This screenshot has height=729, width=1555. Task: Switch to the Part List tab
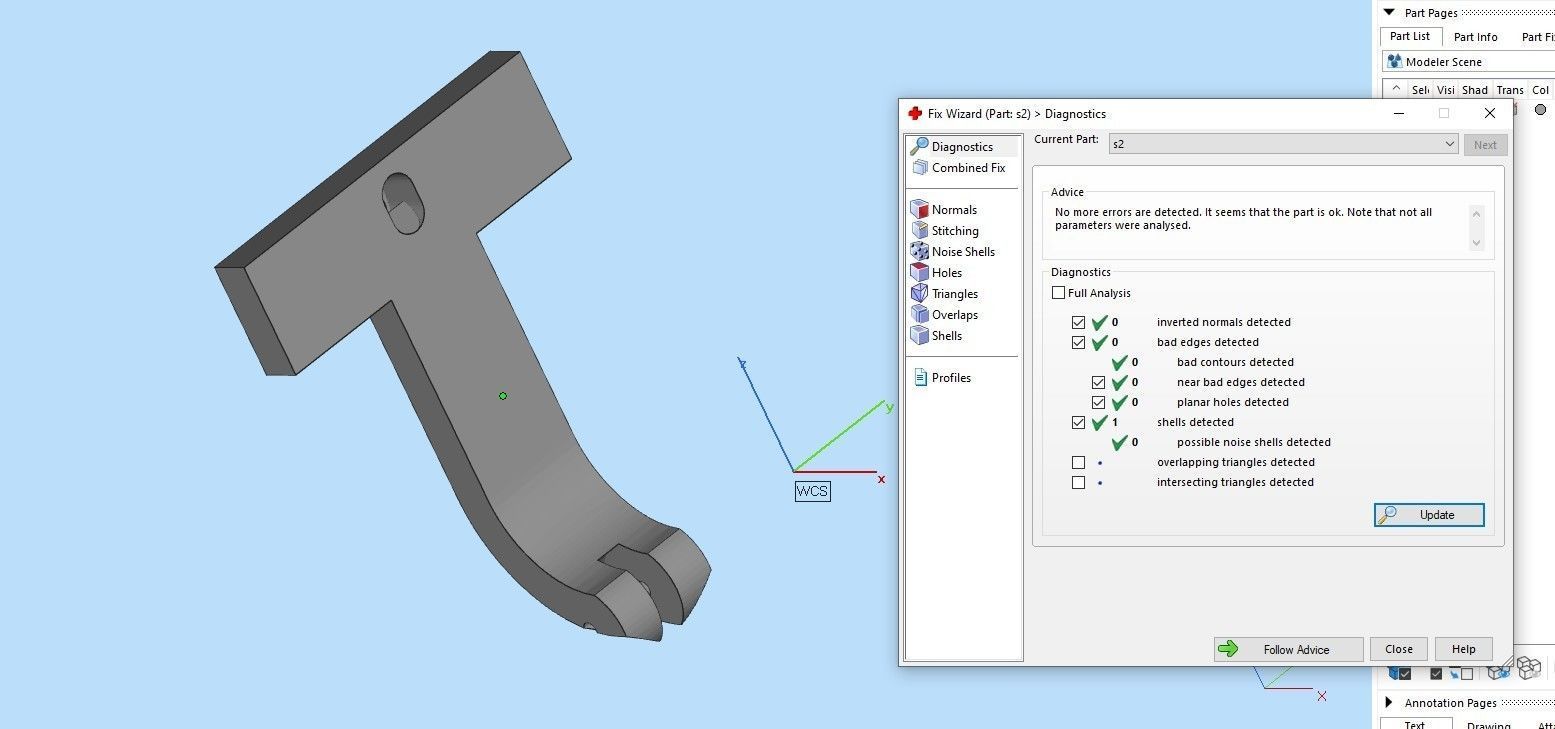1410,37
